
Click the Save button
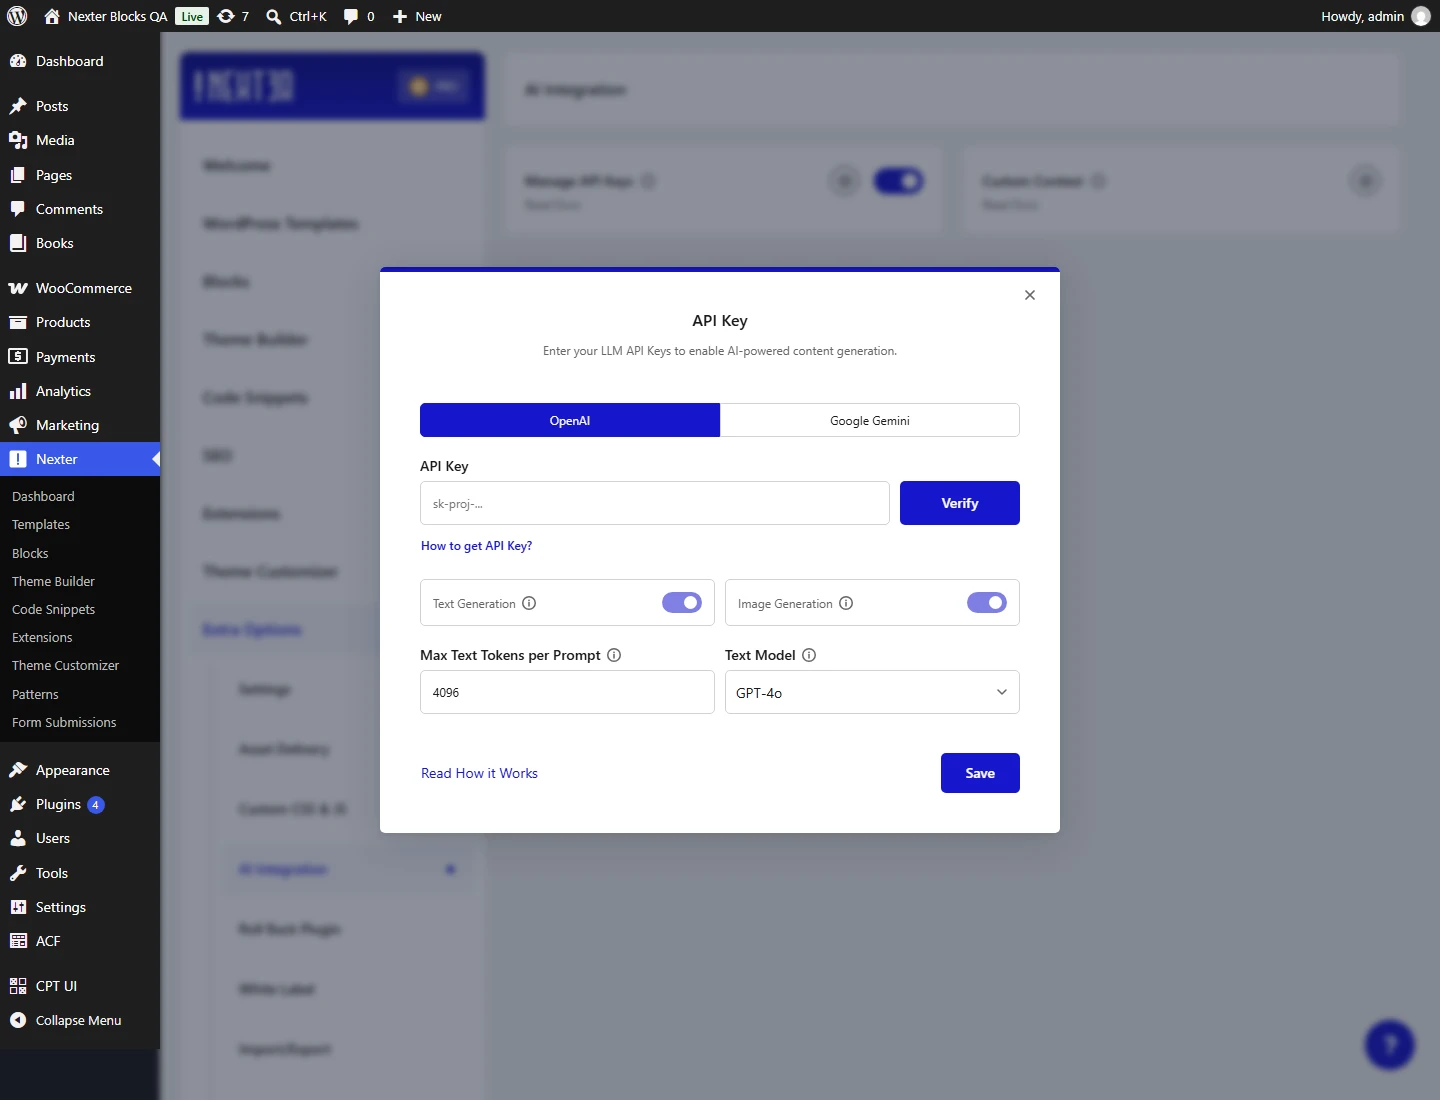tap(980, 773)
